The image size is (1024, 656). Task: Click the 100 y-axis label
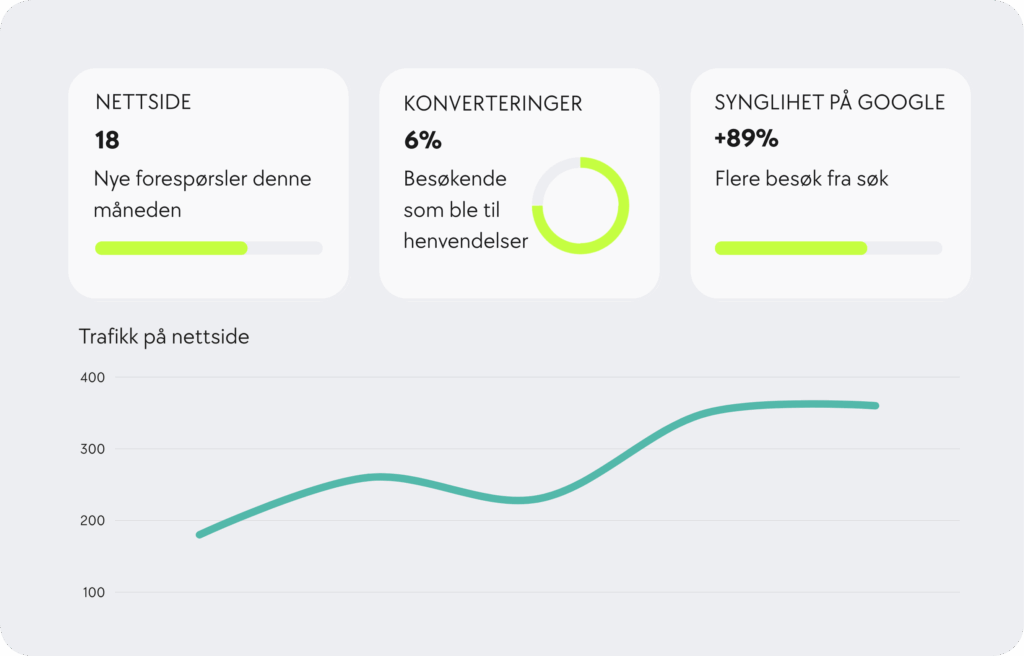click(x=94, y=593)
